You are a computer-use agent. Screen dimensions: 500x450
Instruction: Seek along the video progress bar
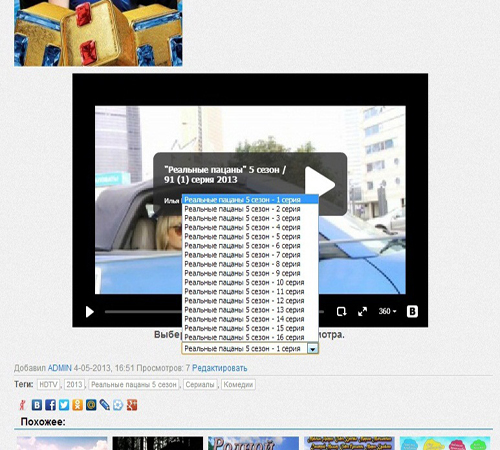(x=143, y=312)
